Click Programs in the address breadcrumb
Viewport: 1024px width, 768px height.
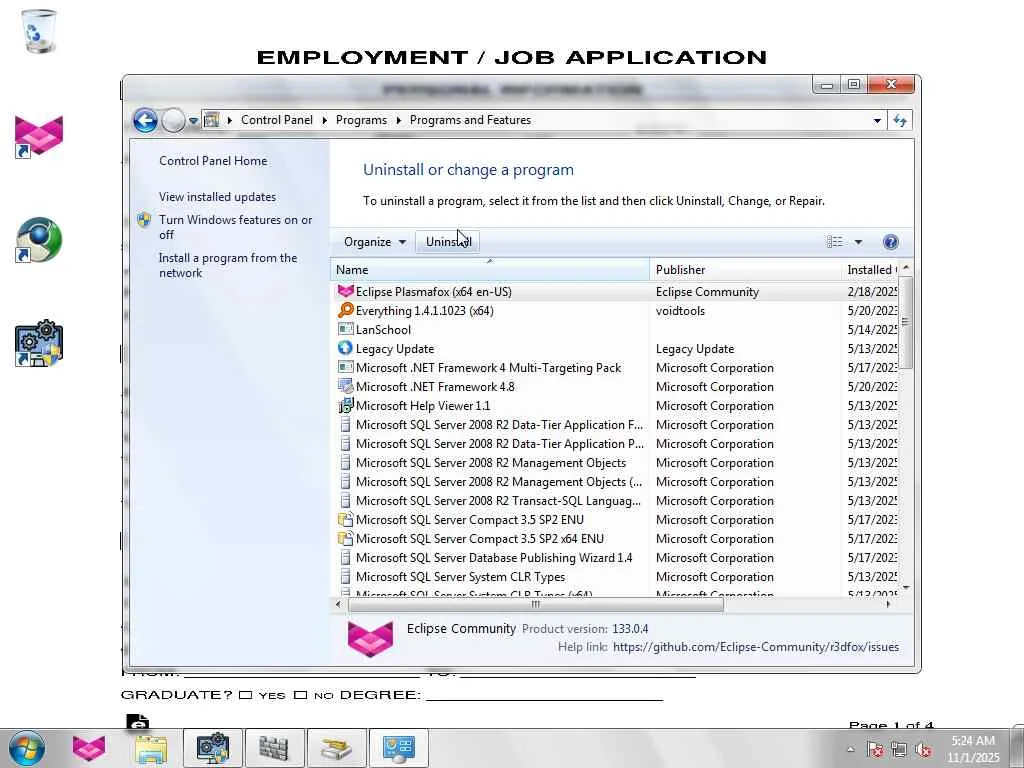[361, 120]
